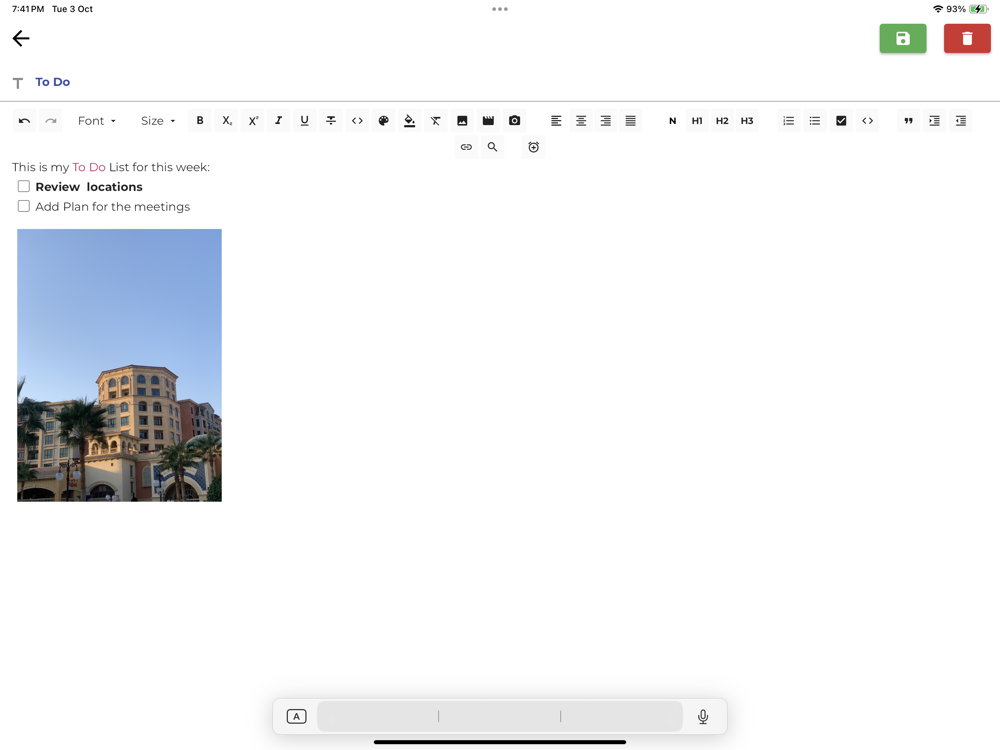Toggle underline formatting
Screen dimensions: 1000x750
[x=304, y=121]
